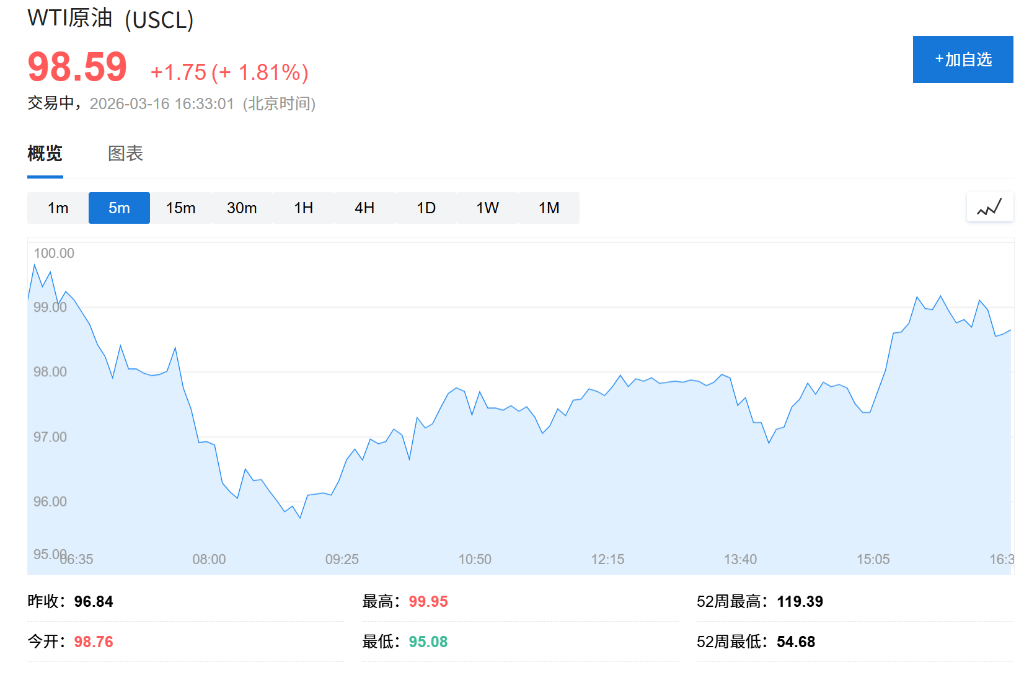This screenshot has height=673, width=1024.
Task: Select the 1D daily interval
Action: point(426,208)
